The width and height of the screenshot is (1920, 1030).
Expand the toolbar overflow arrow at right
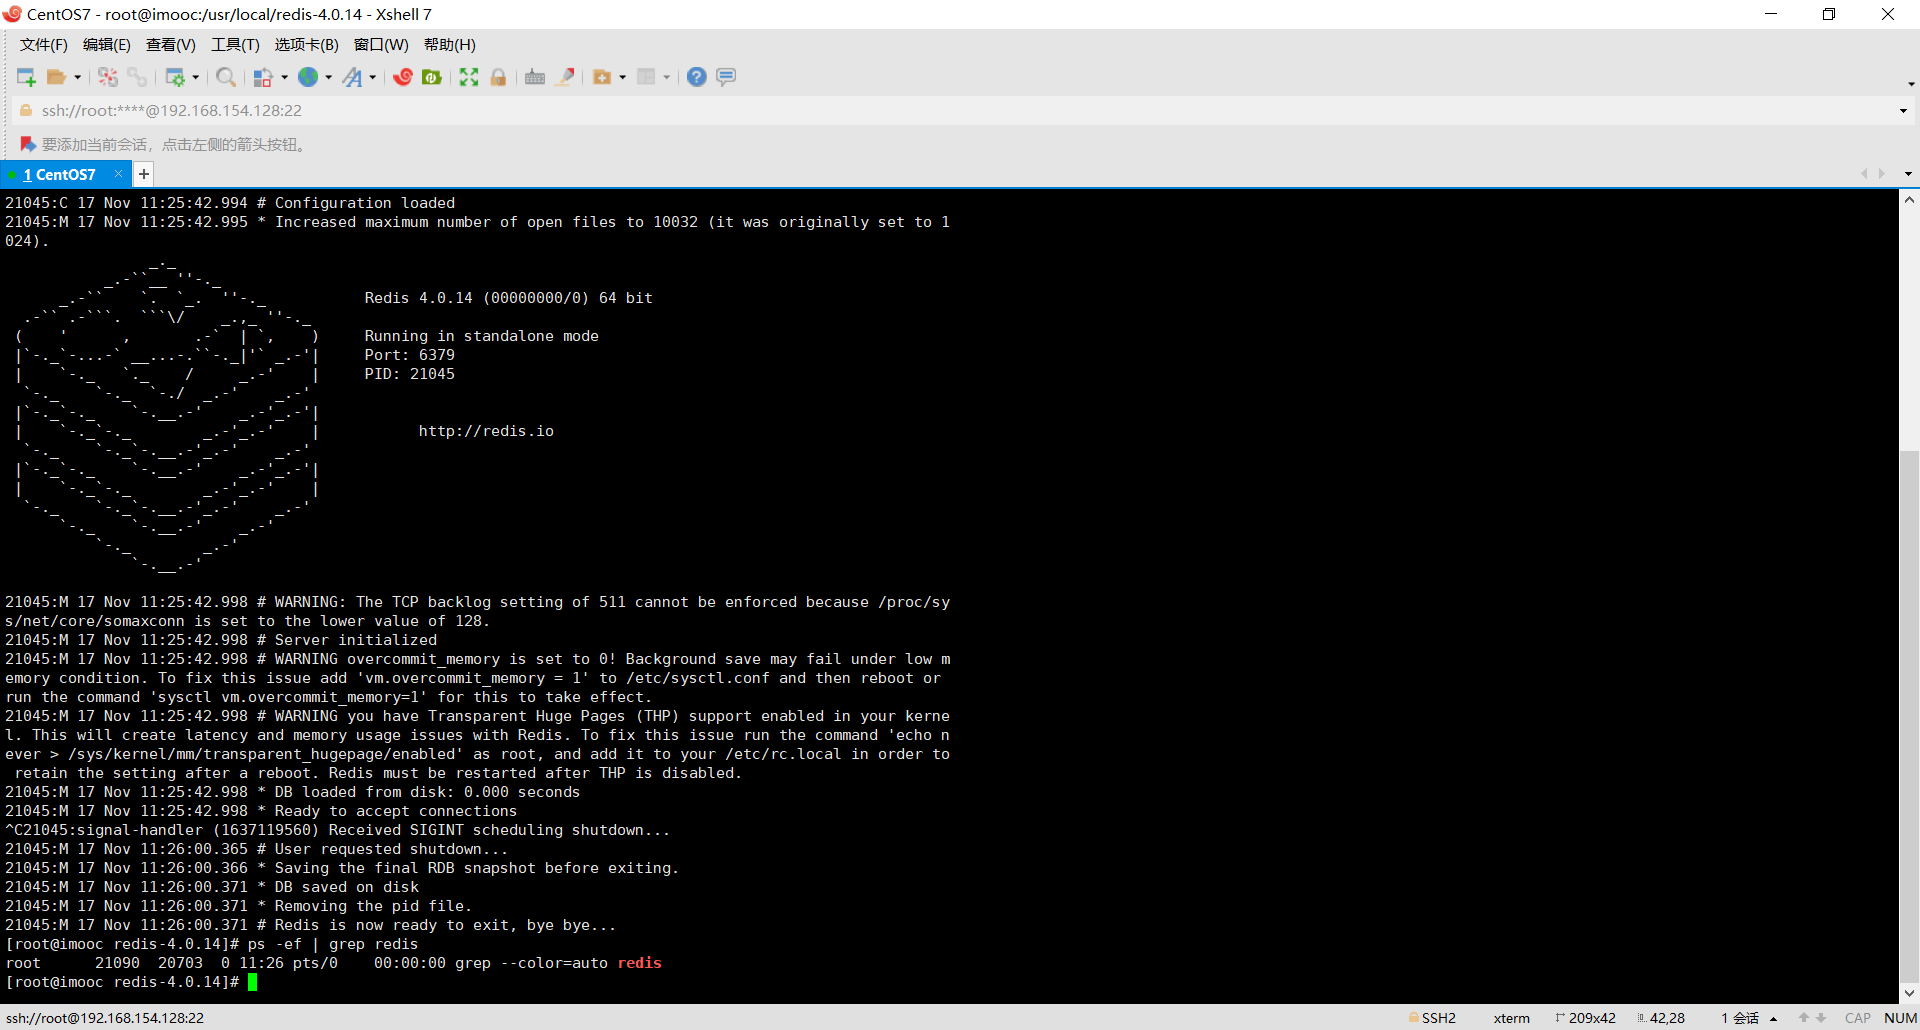pos(1911,84)
